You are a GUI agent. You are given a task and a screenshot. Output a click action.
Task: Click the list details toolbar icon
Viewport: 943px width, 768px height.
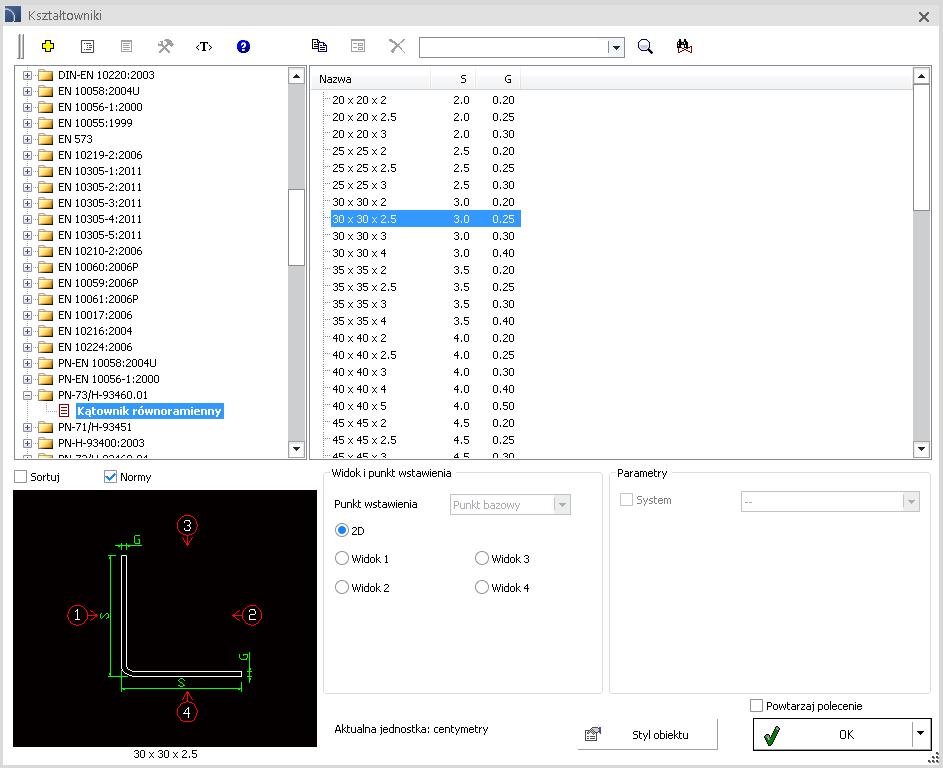(87, 46)
